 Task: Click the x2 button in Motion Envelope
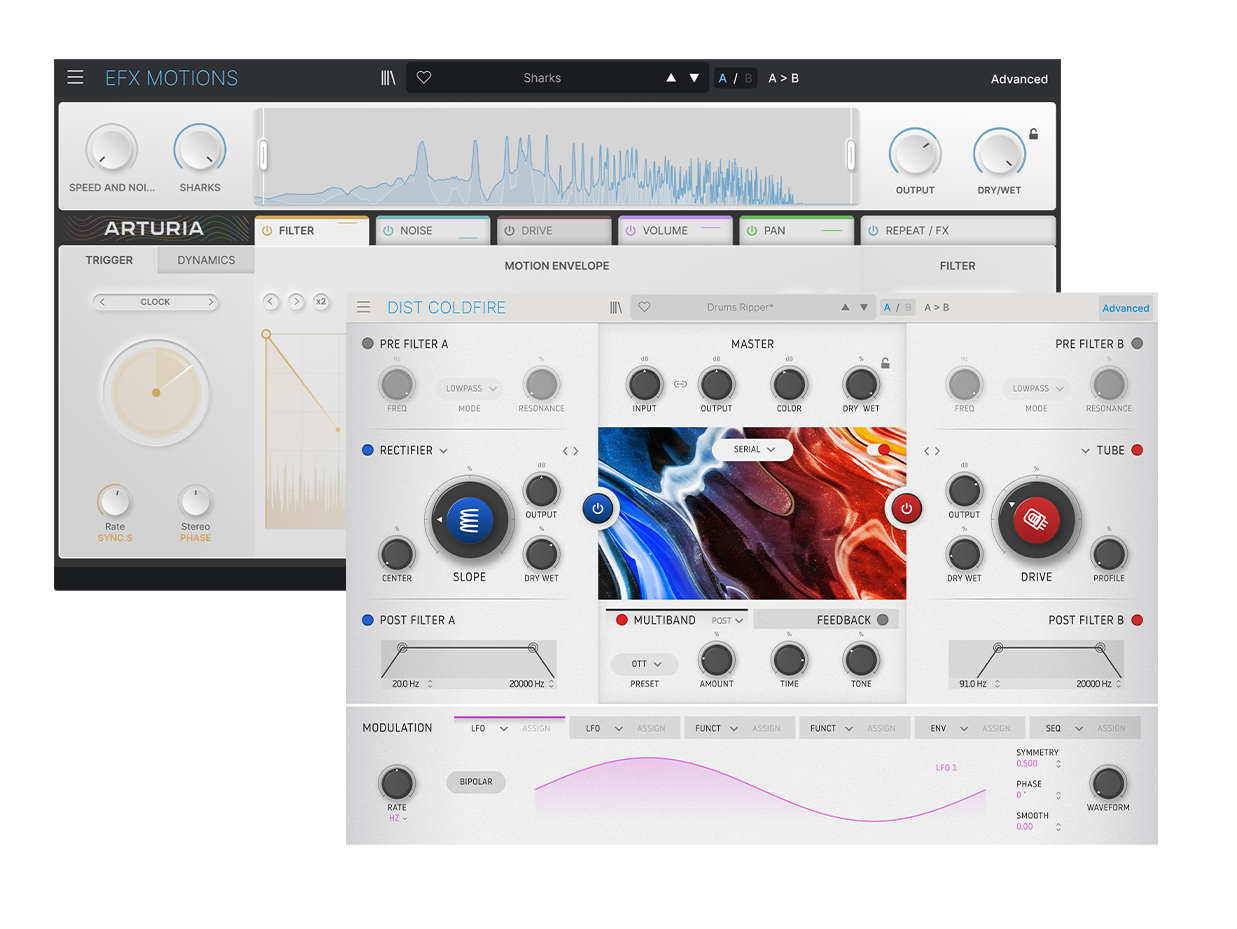coord(321,302)
